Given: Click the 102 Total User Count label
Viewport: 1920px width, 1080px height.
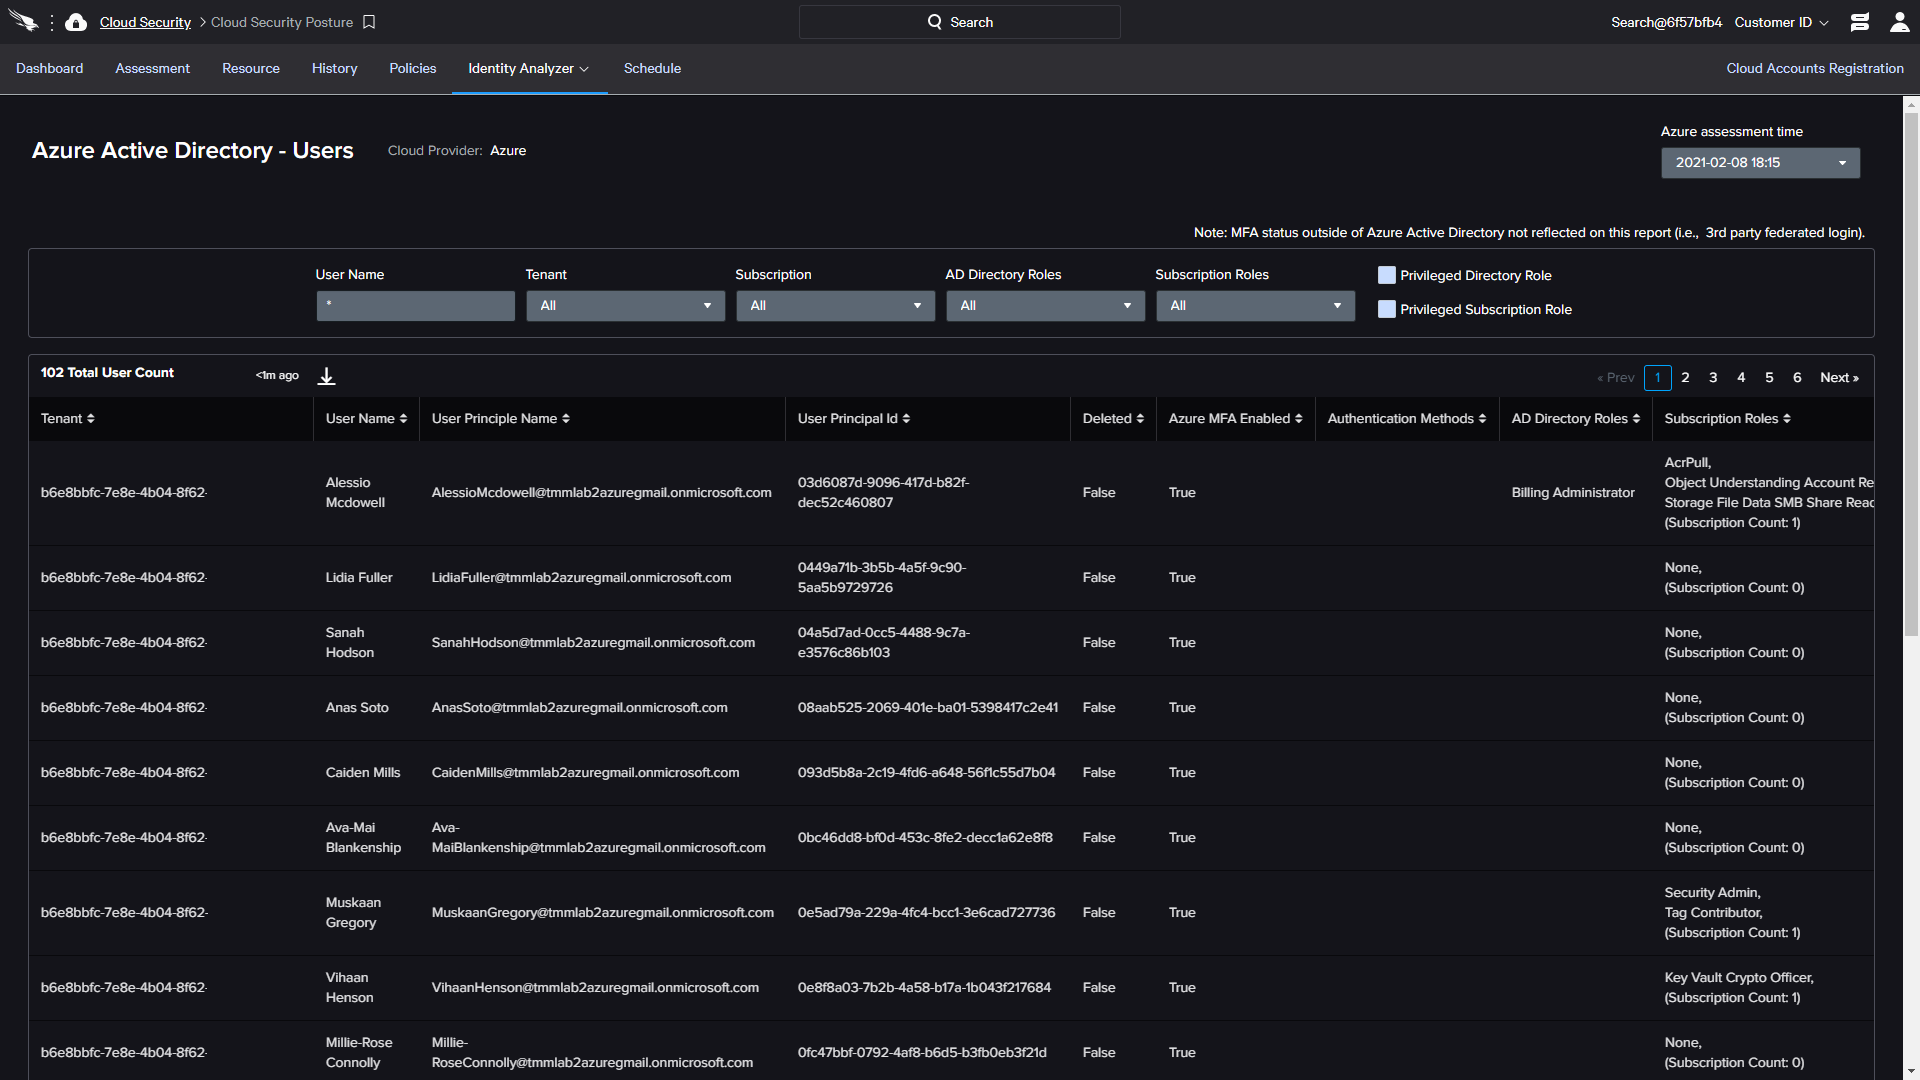Looking at the screenshot, I should [x=107, y=372].
